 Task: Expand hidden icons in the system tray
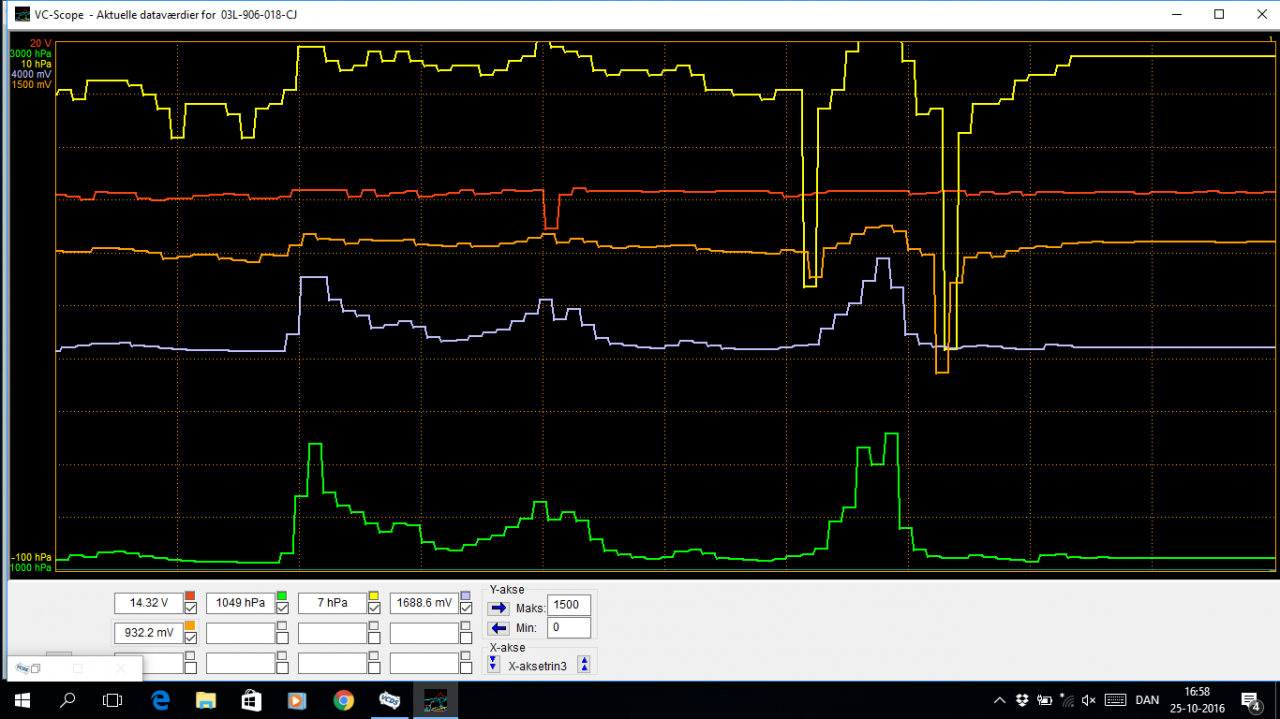pyautogui.click(x=999, y=700)
